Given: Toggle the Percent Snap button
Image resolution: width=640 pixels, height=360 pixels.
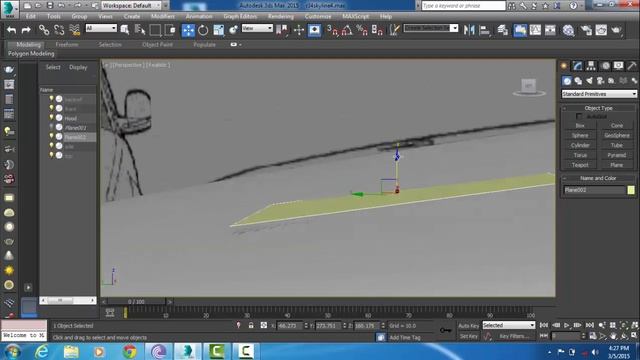Looking at the screenshot, I should click(362, 30).
